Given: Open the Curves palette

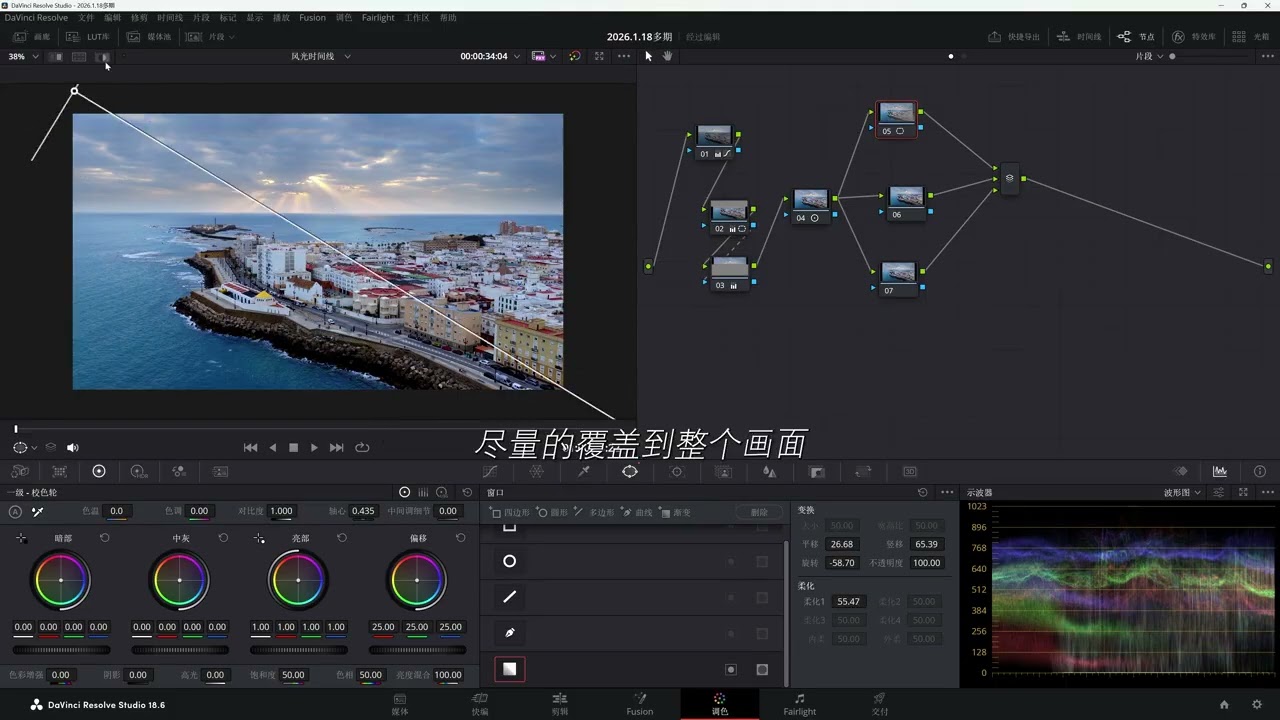Looking at the screenshot, I should 490,471.
